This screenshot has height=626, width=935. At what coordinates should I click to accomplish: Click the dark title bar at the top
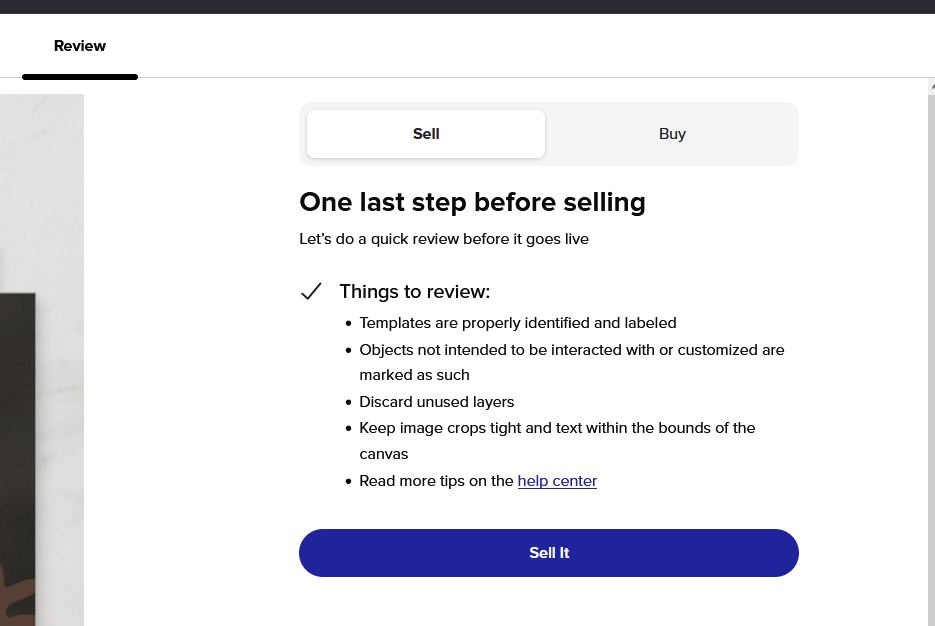[x=468, y=7]
